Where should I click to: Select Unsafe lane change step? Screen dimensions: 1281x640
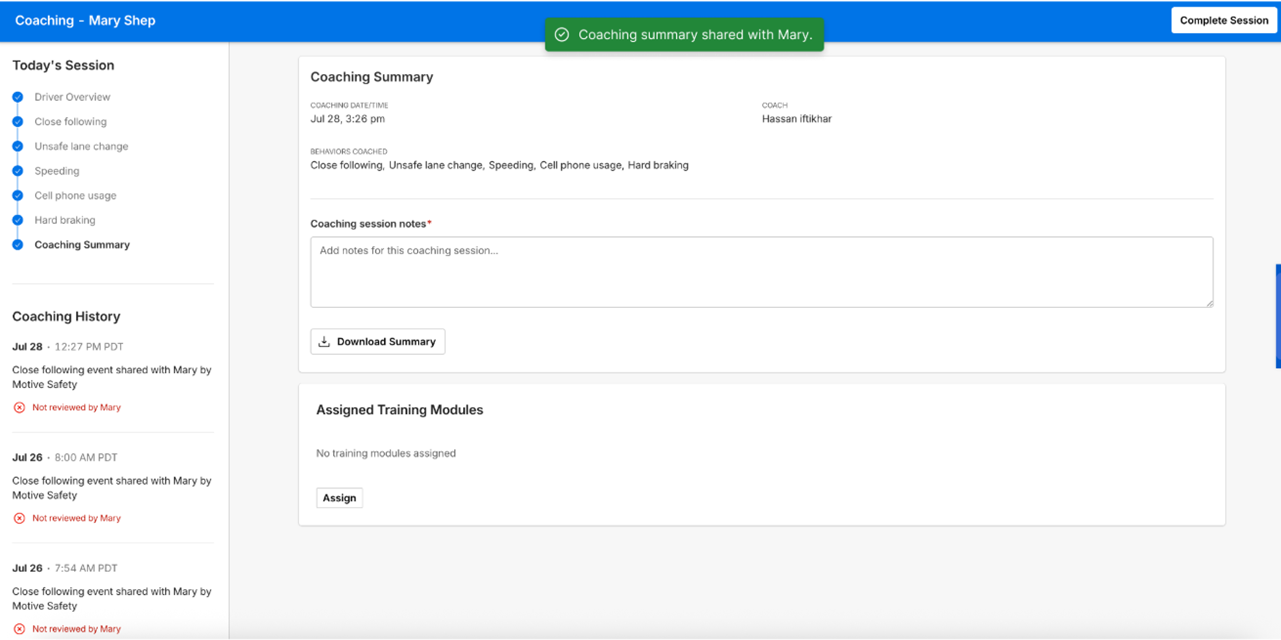click(x=81, y=146)
